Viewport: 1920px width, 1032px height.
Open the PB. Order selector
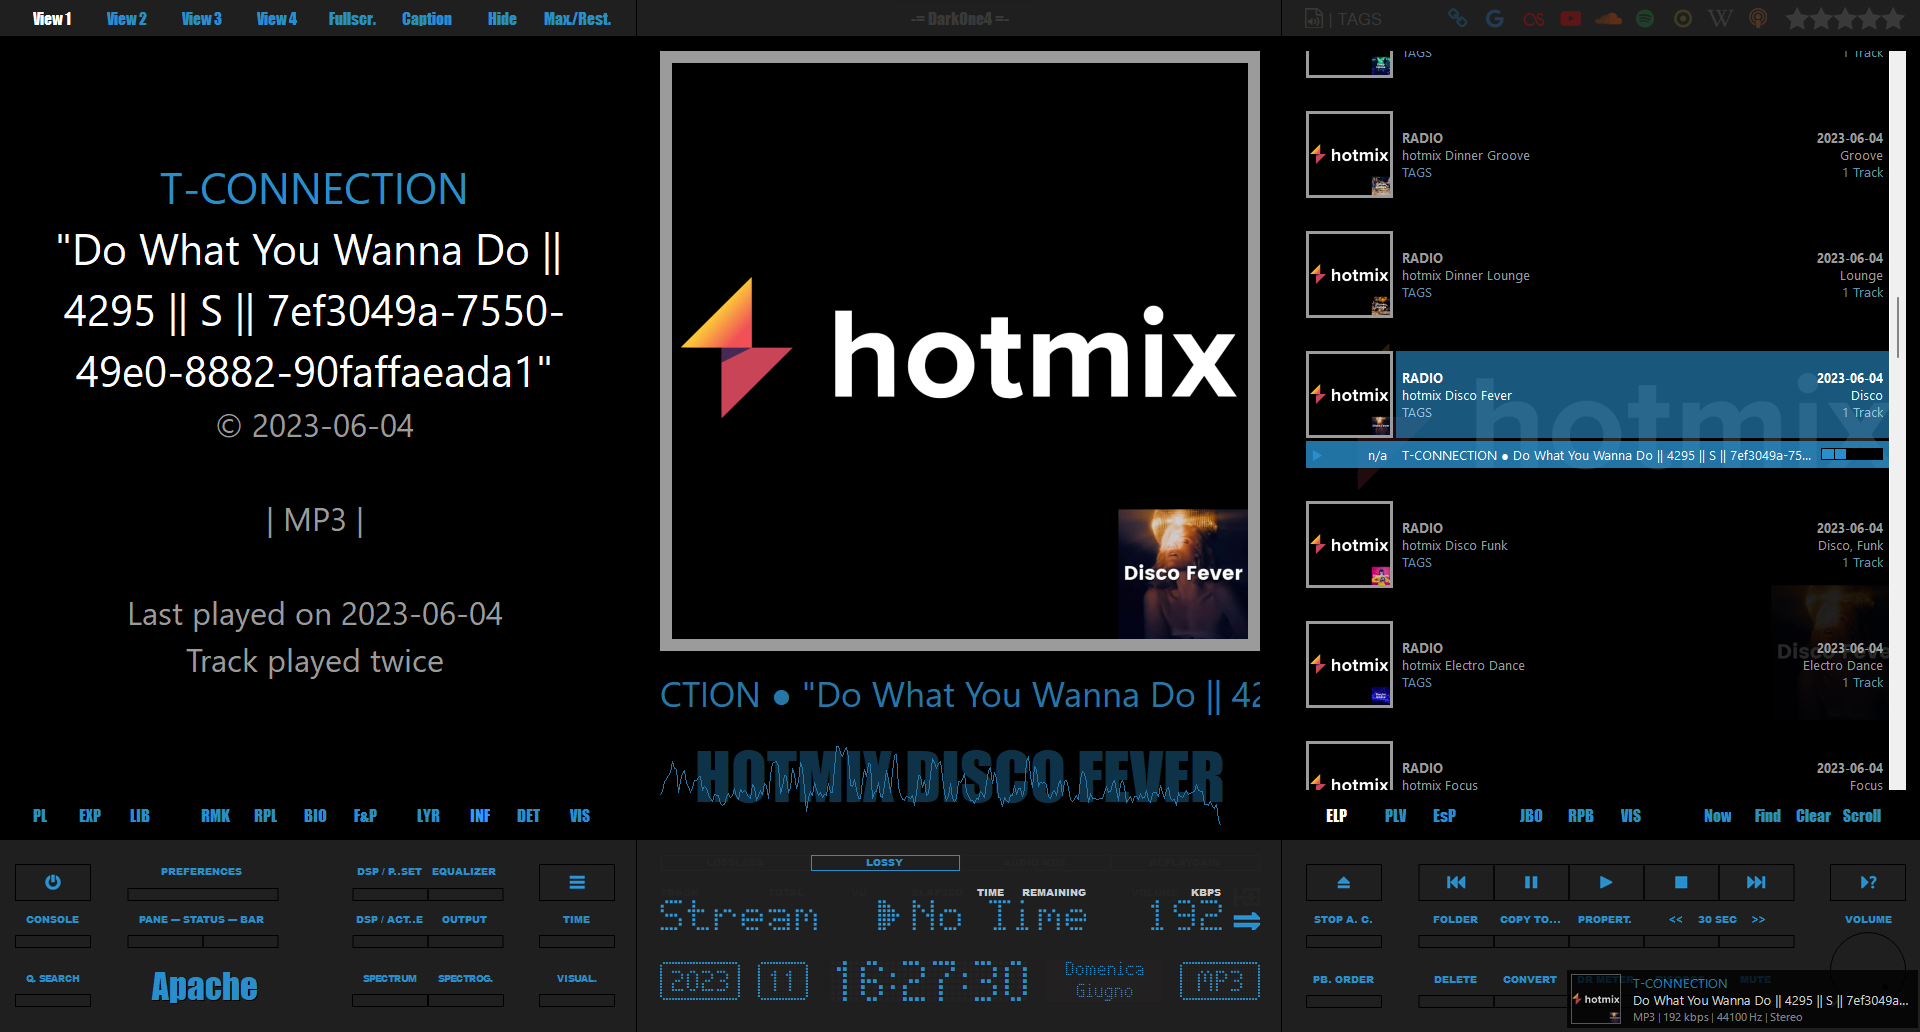point(1343,979)
